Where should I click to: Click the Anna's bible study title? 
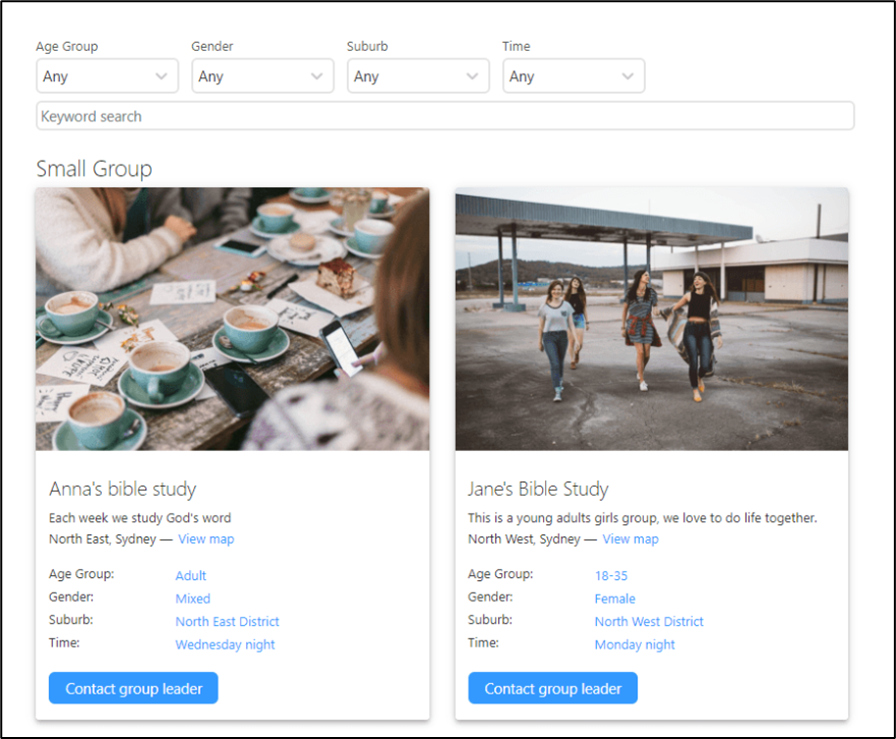[123, 489]
